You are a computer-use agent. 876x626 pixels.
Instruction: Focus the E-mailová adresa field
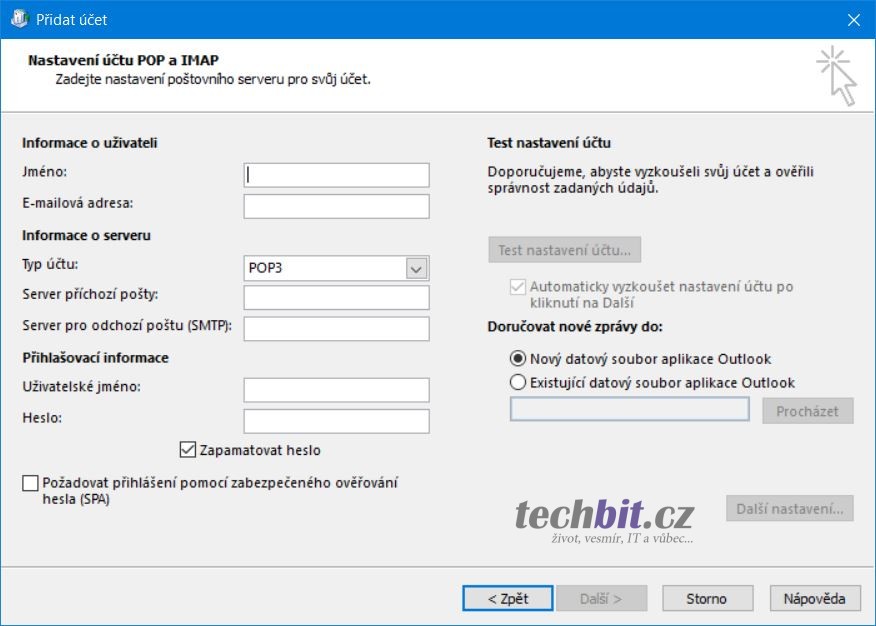(336, 206)
